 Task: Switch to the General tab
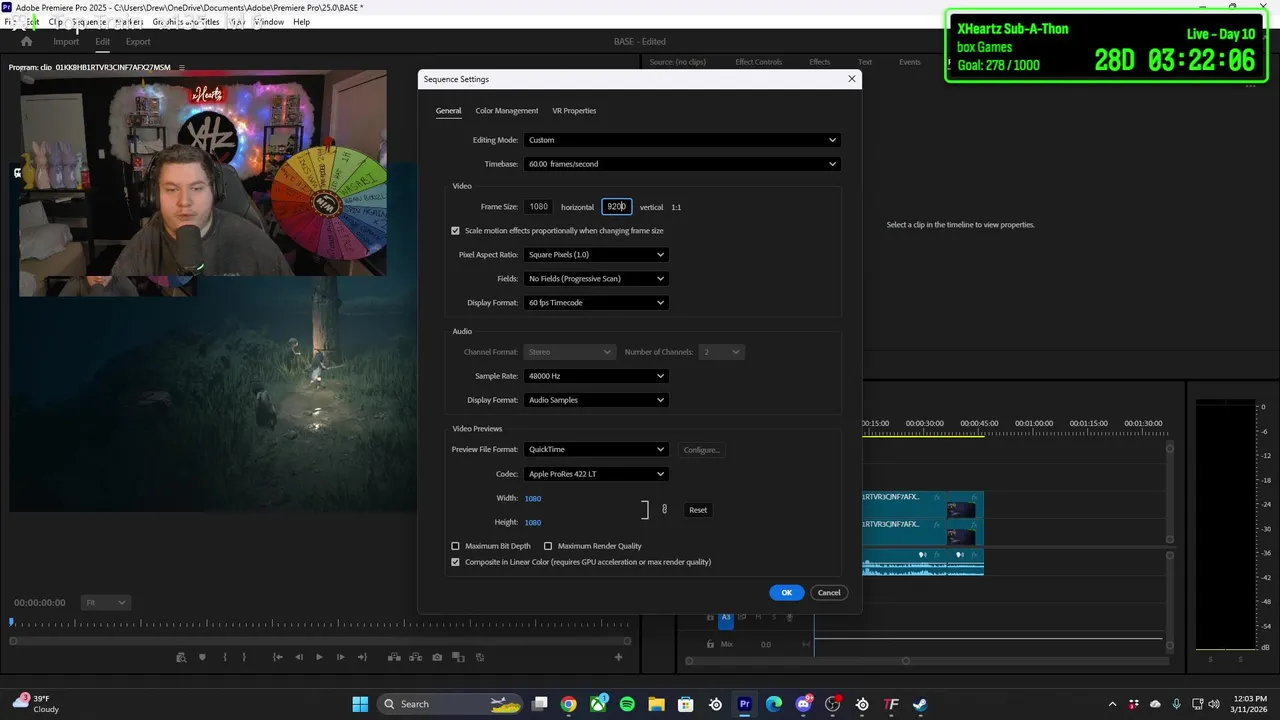click(448, 111)
